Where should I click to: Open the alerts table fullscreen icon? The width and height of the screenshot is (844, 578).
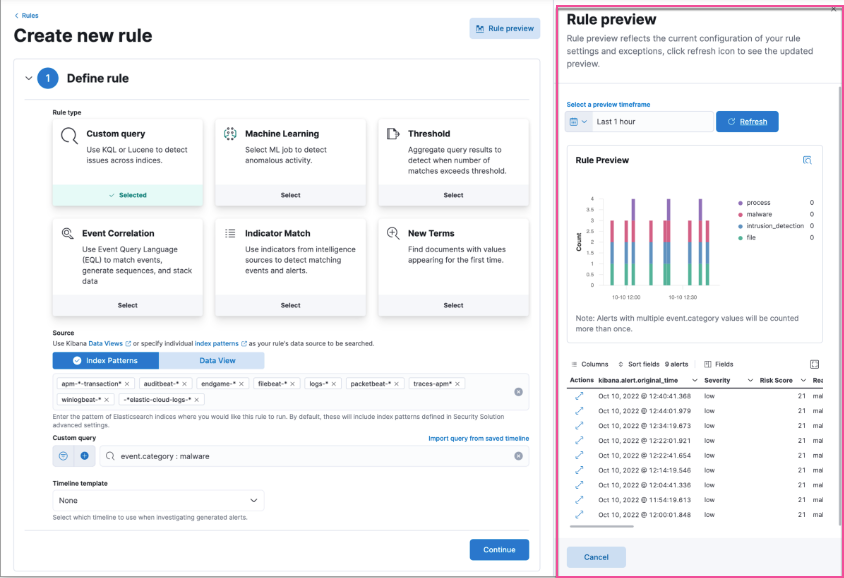click(x=816, y=364)
